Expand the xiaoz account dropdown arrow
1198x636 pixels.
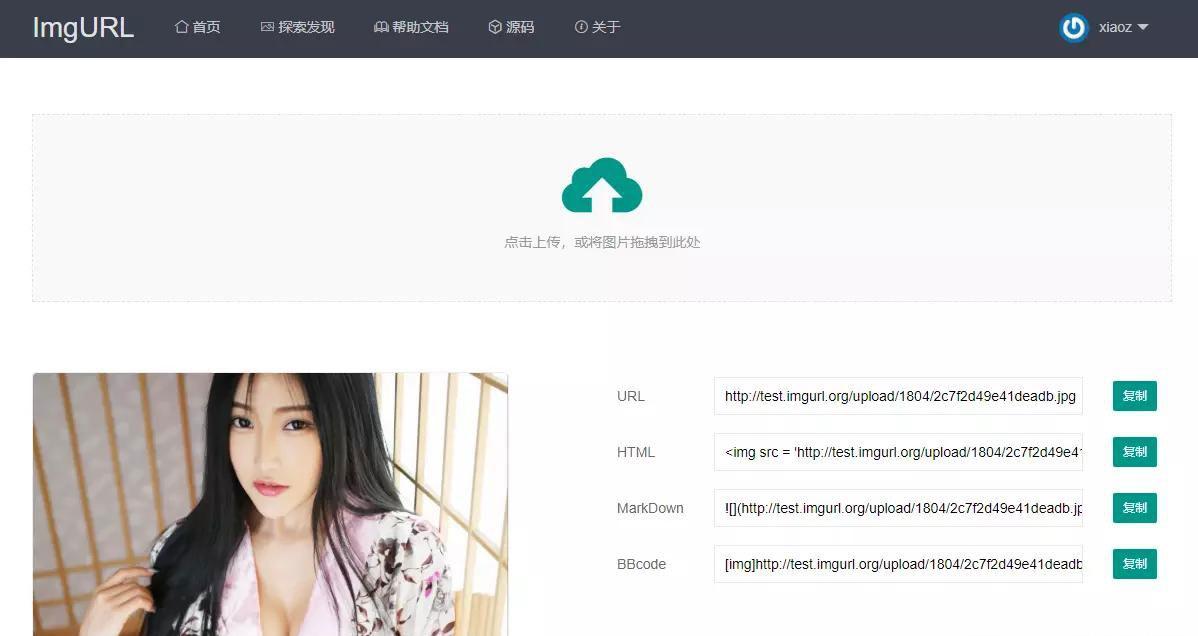(1143, 27)
